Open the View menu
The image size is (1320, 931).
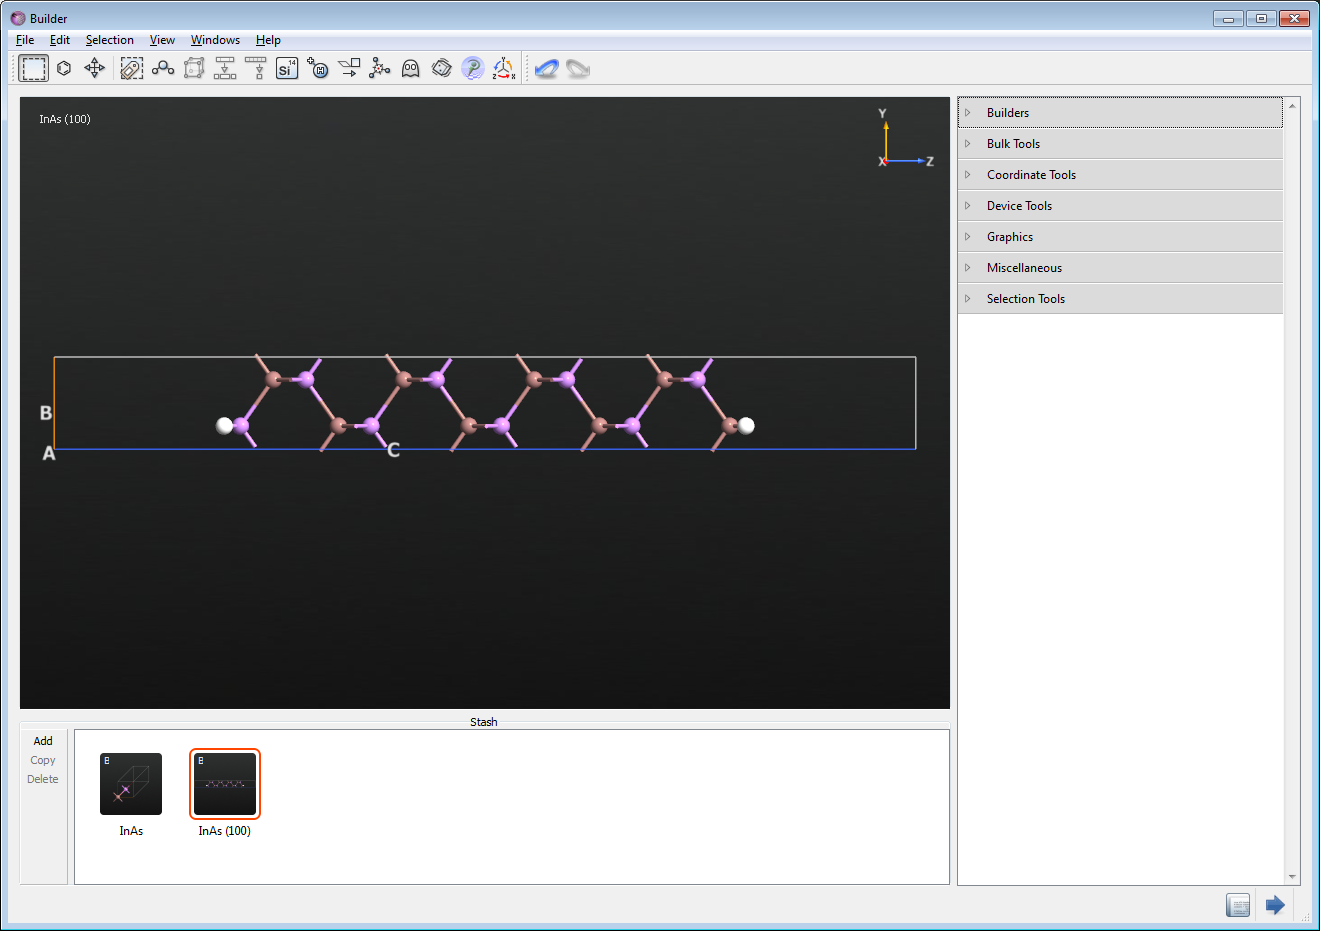pos(162,40)
